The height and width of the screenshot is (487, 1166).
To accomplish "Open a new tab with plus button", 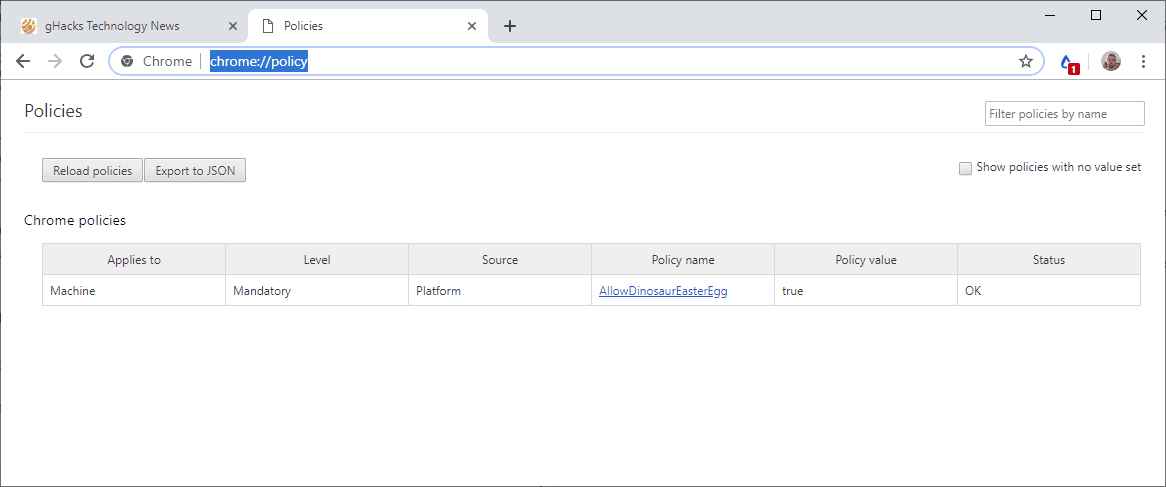I will (509, 26).
